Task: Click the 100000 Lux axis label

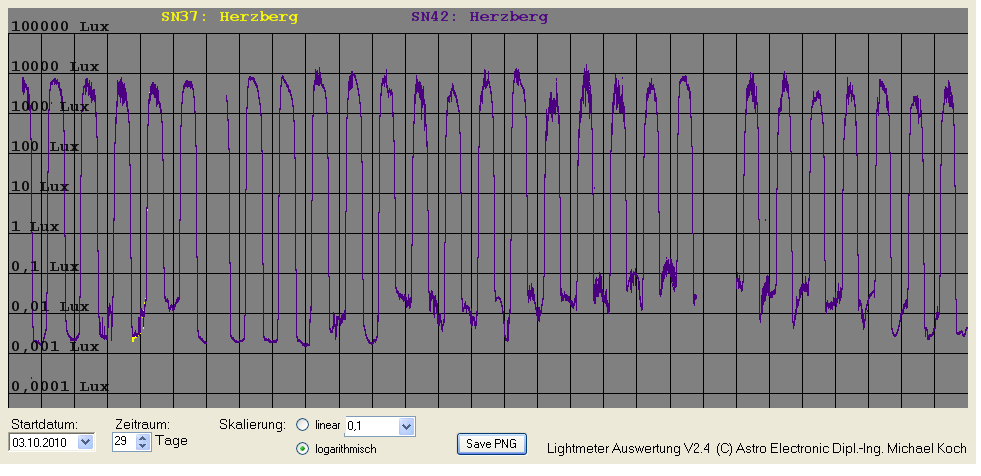Action: (x=60, y=27)
